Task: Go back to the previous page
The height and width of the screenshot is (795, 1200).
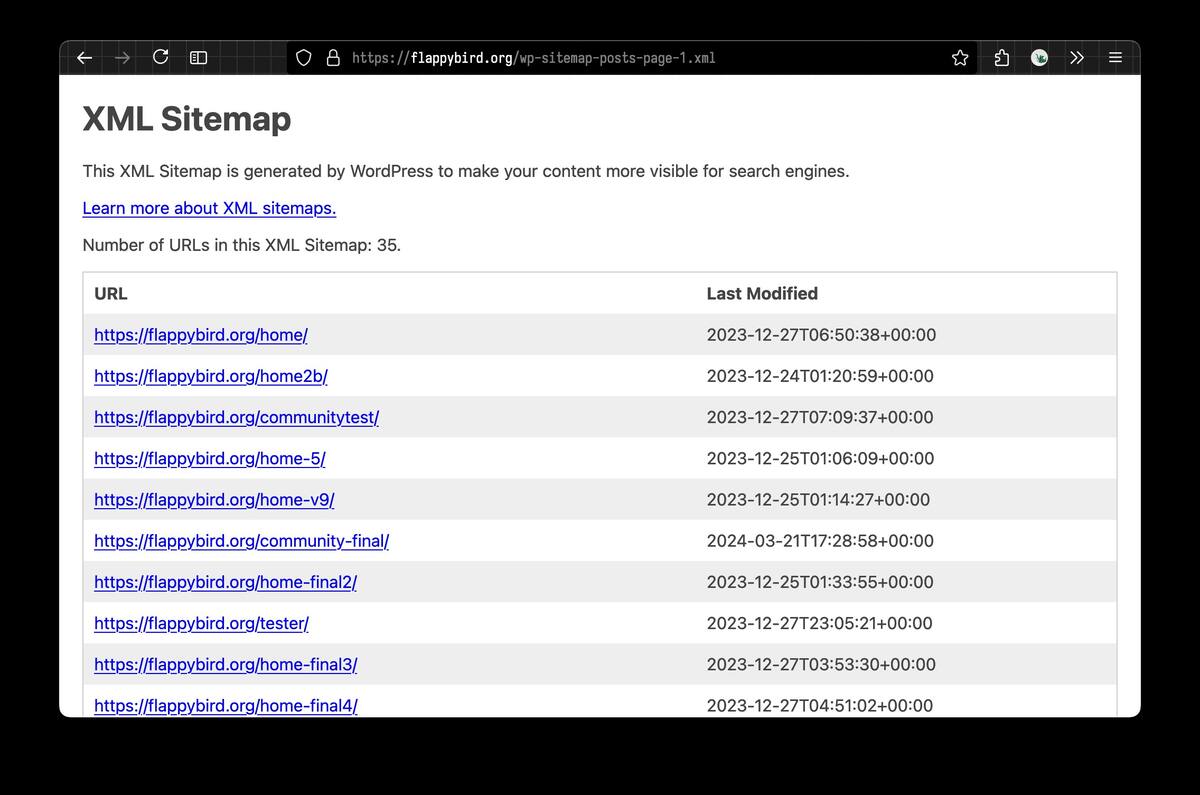Action: tap(85, 58)
